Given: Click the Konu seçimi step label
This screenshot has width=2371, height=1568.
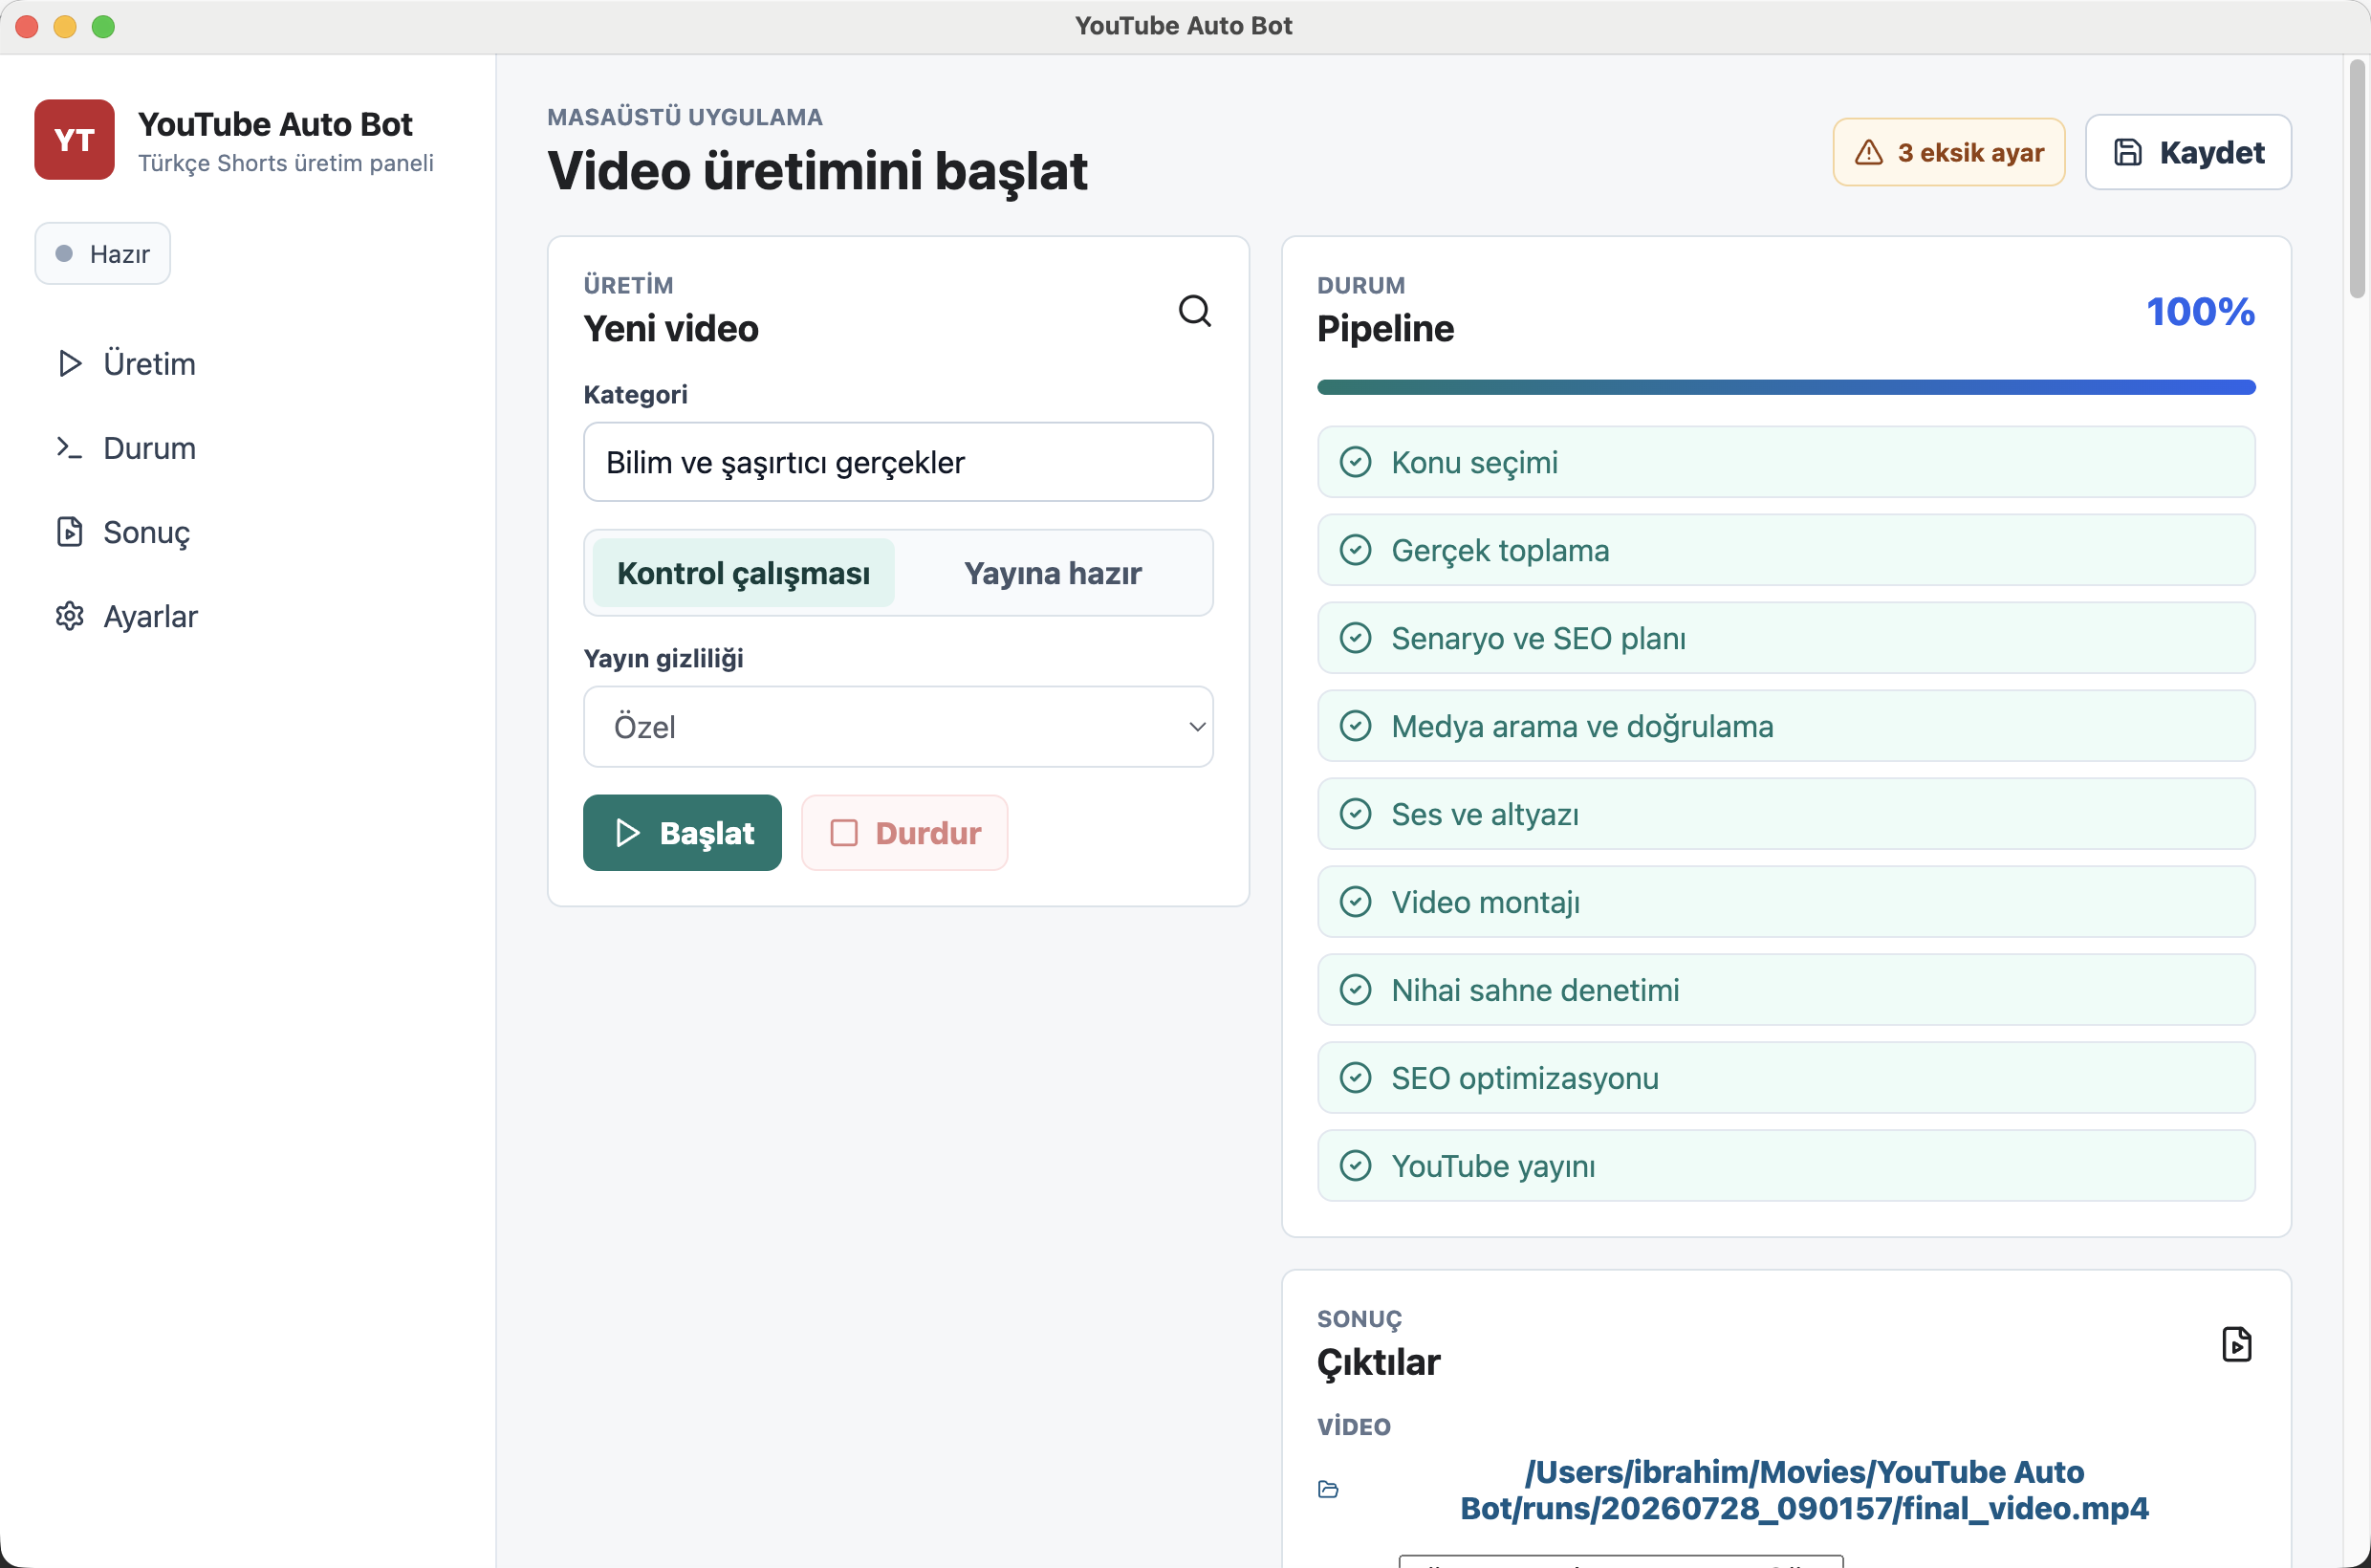Looking at the screenshot, I should click(1474, 462).
